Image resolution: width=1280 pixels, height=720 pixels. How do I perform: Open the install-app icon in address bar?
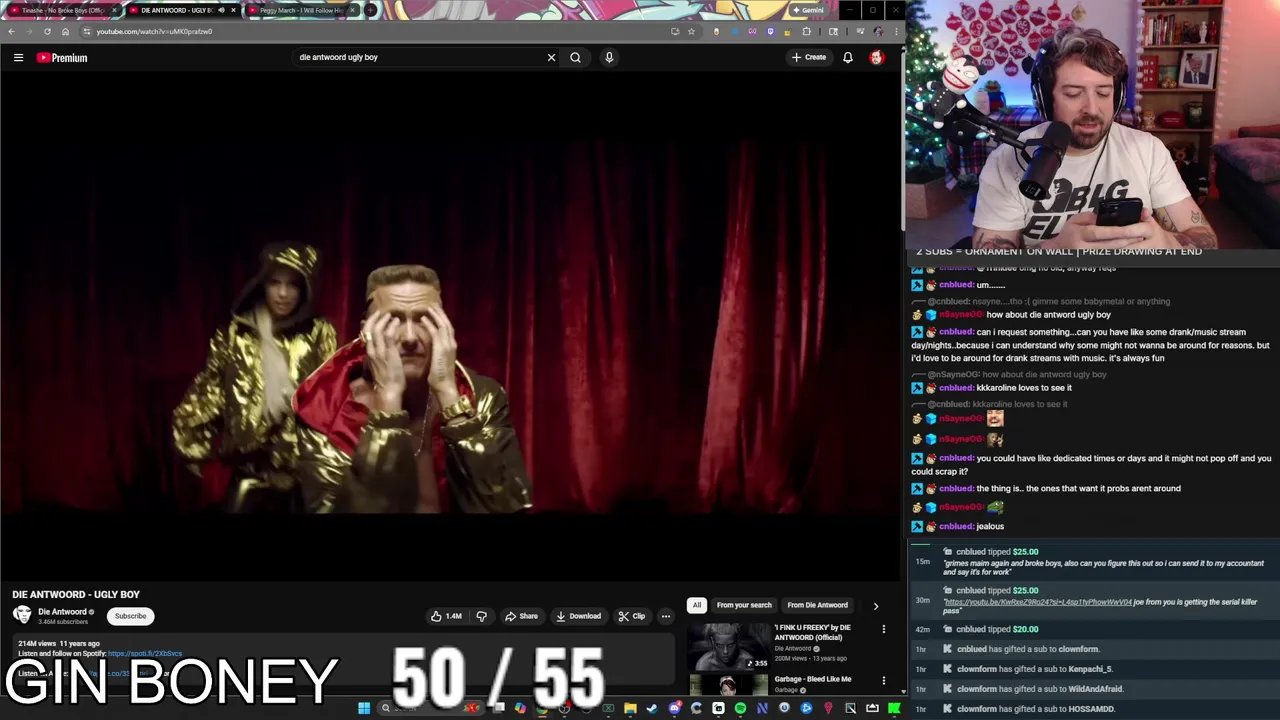tap(675, 31)
